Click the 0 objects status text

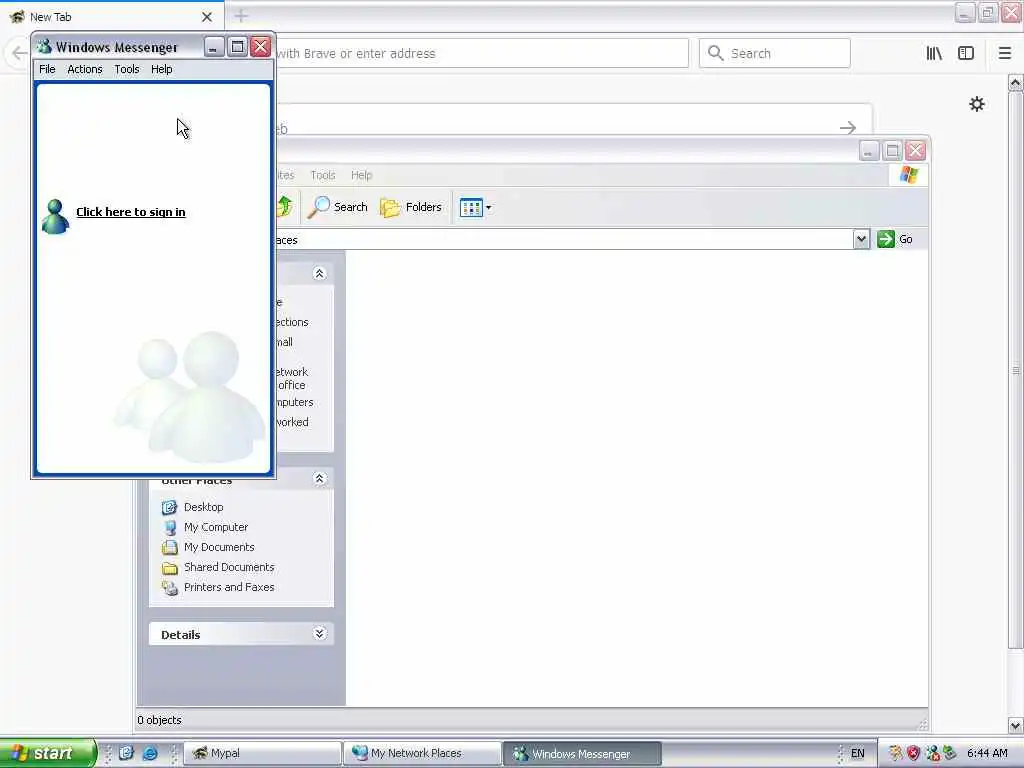pyautogui.click(x=159, y=720)
